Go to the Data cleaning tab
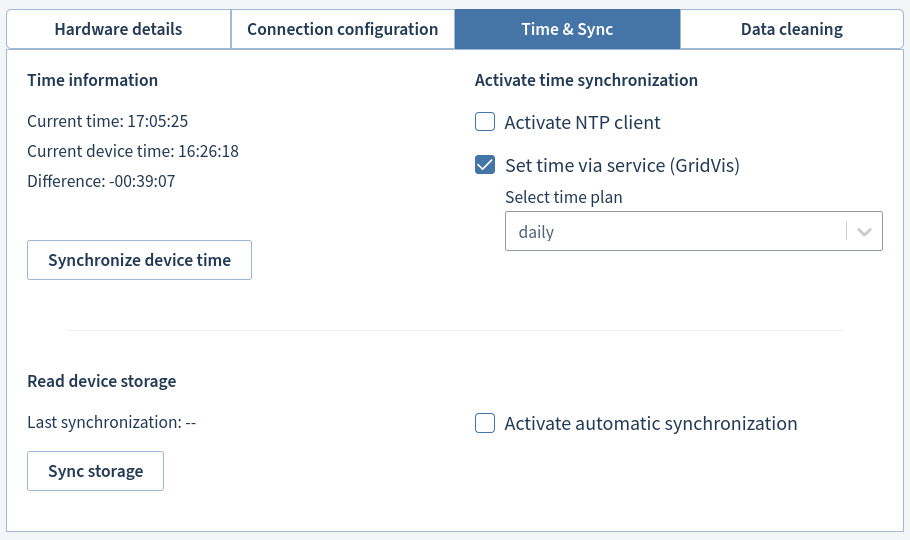Image resolution: width=910 pixels, height=540 pixels. pos(791,29)
